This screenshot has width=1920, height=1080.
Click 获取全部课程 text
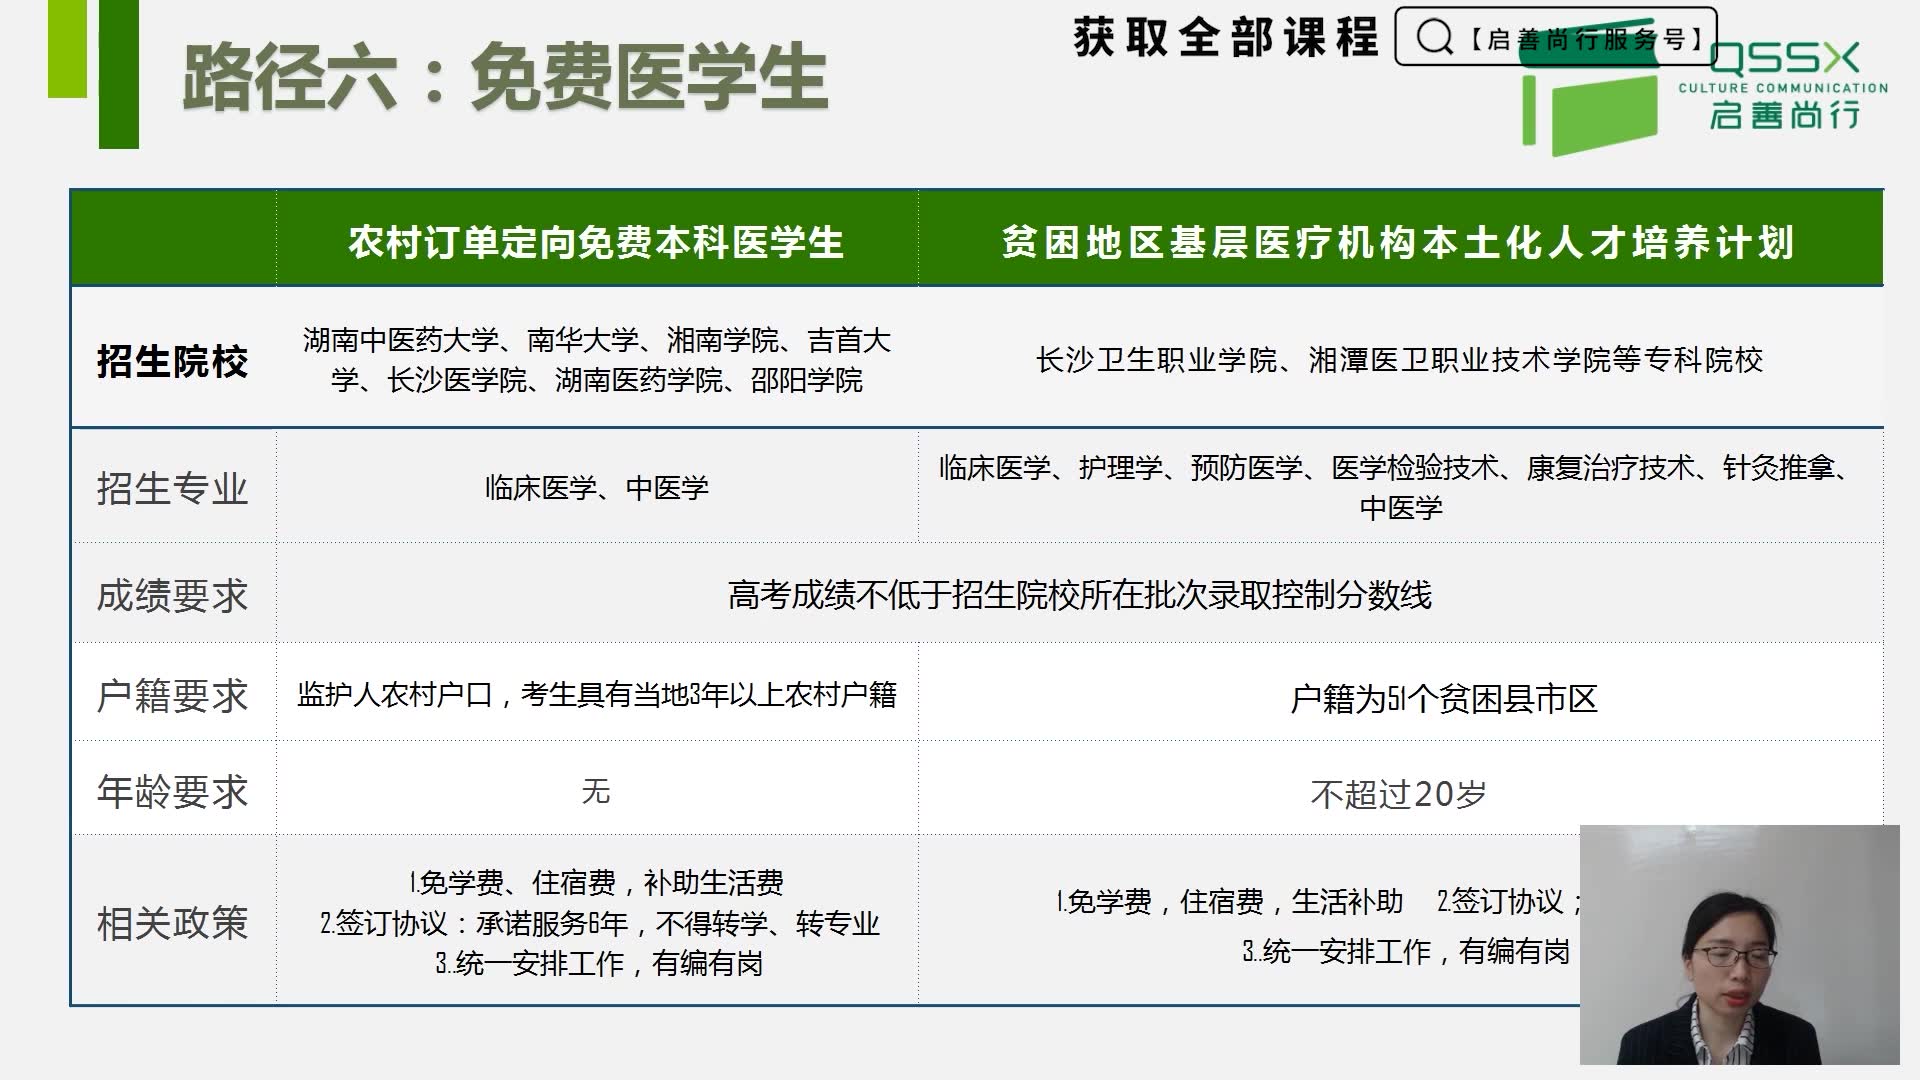point(1226,37)
